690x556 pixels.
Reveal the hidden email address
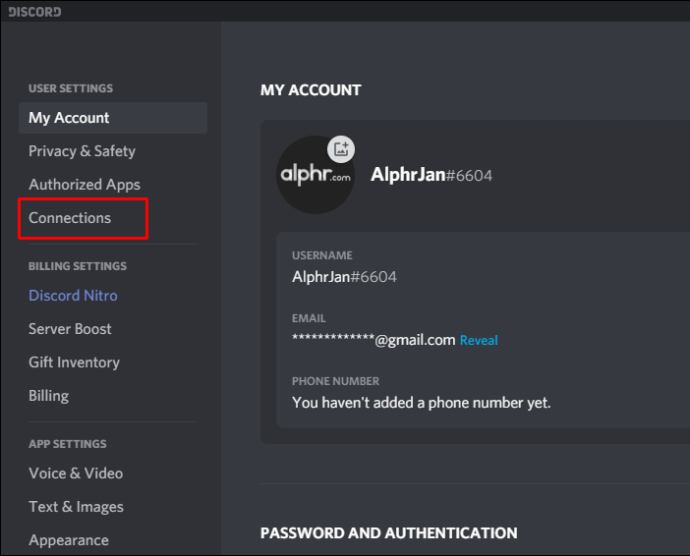coord(479,340)
